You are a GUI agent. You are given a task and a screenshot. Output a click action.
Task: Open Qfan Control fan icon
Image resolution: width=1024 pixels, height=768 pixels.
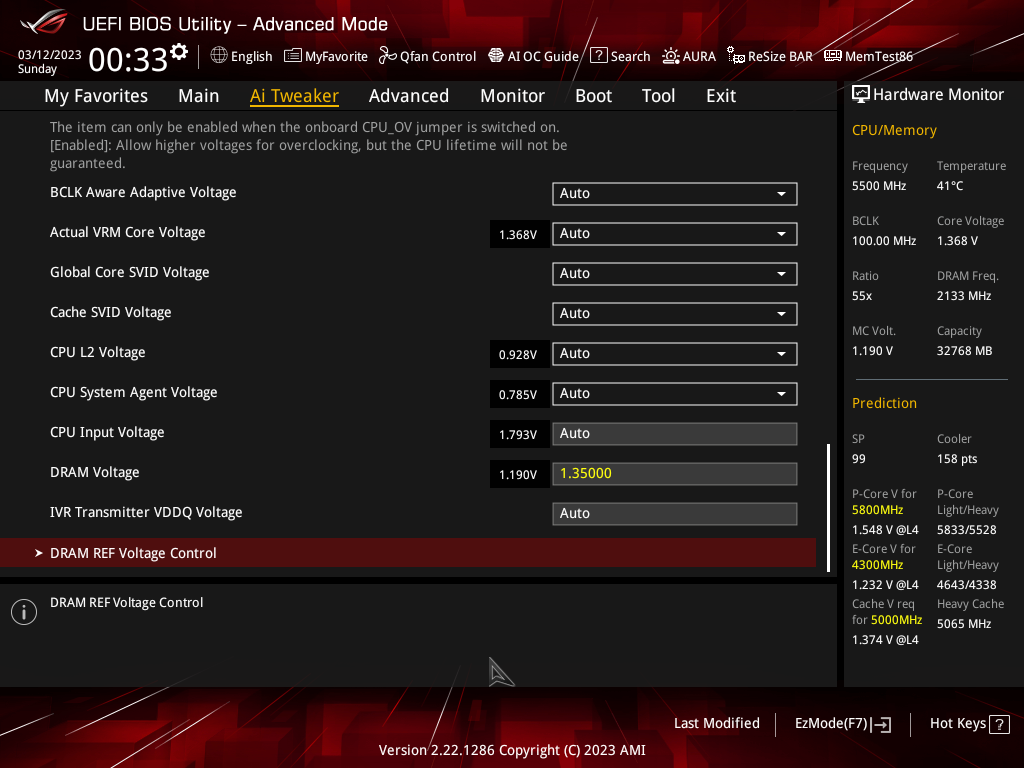(x=388, y=56)
